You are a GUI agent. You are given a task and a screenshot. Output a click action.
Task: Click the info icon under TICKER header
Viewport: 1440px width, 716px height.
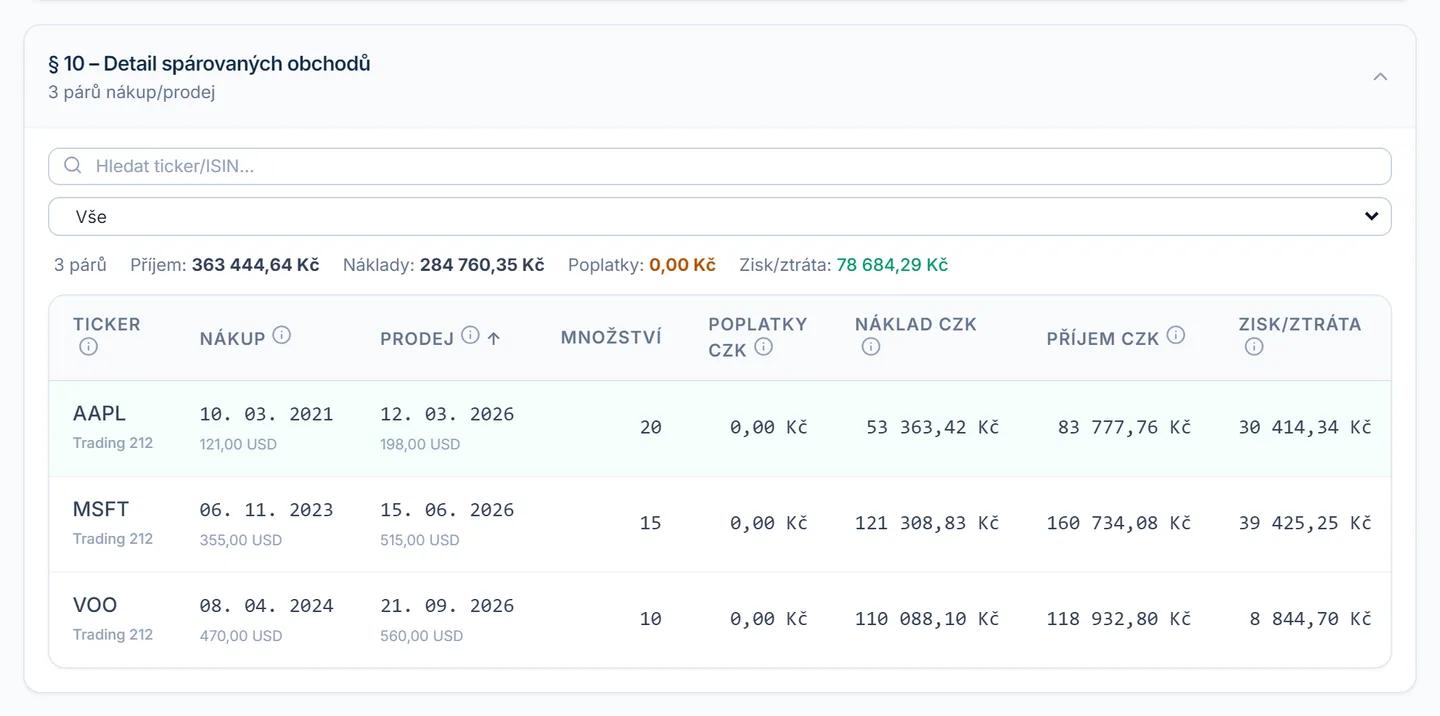tap(88, 347)
